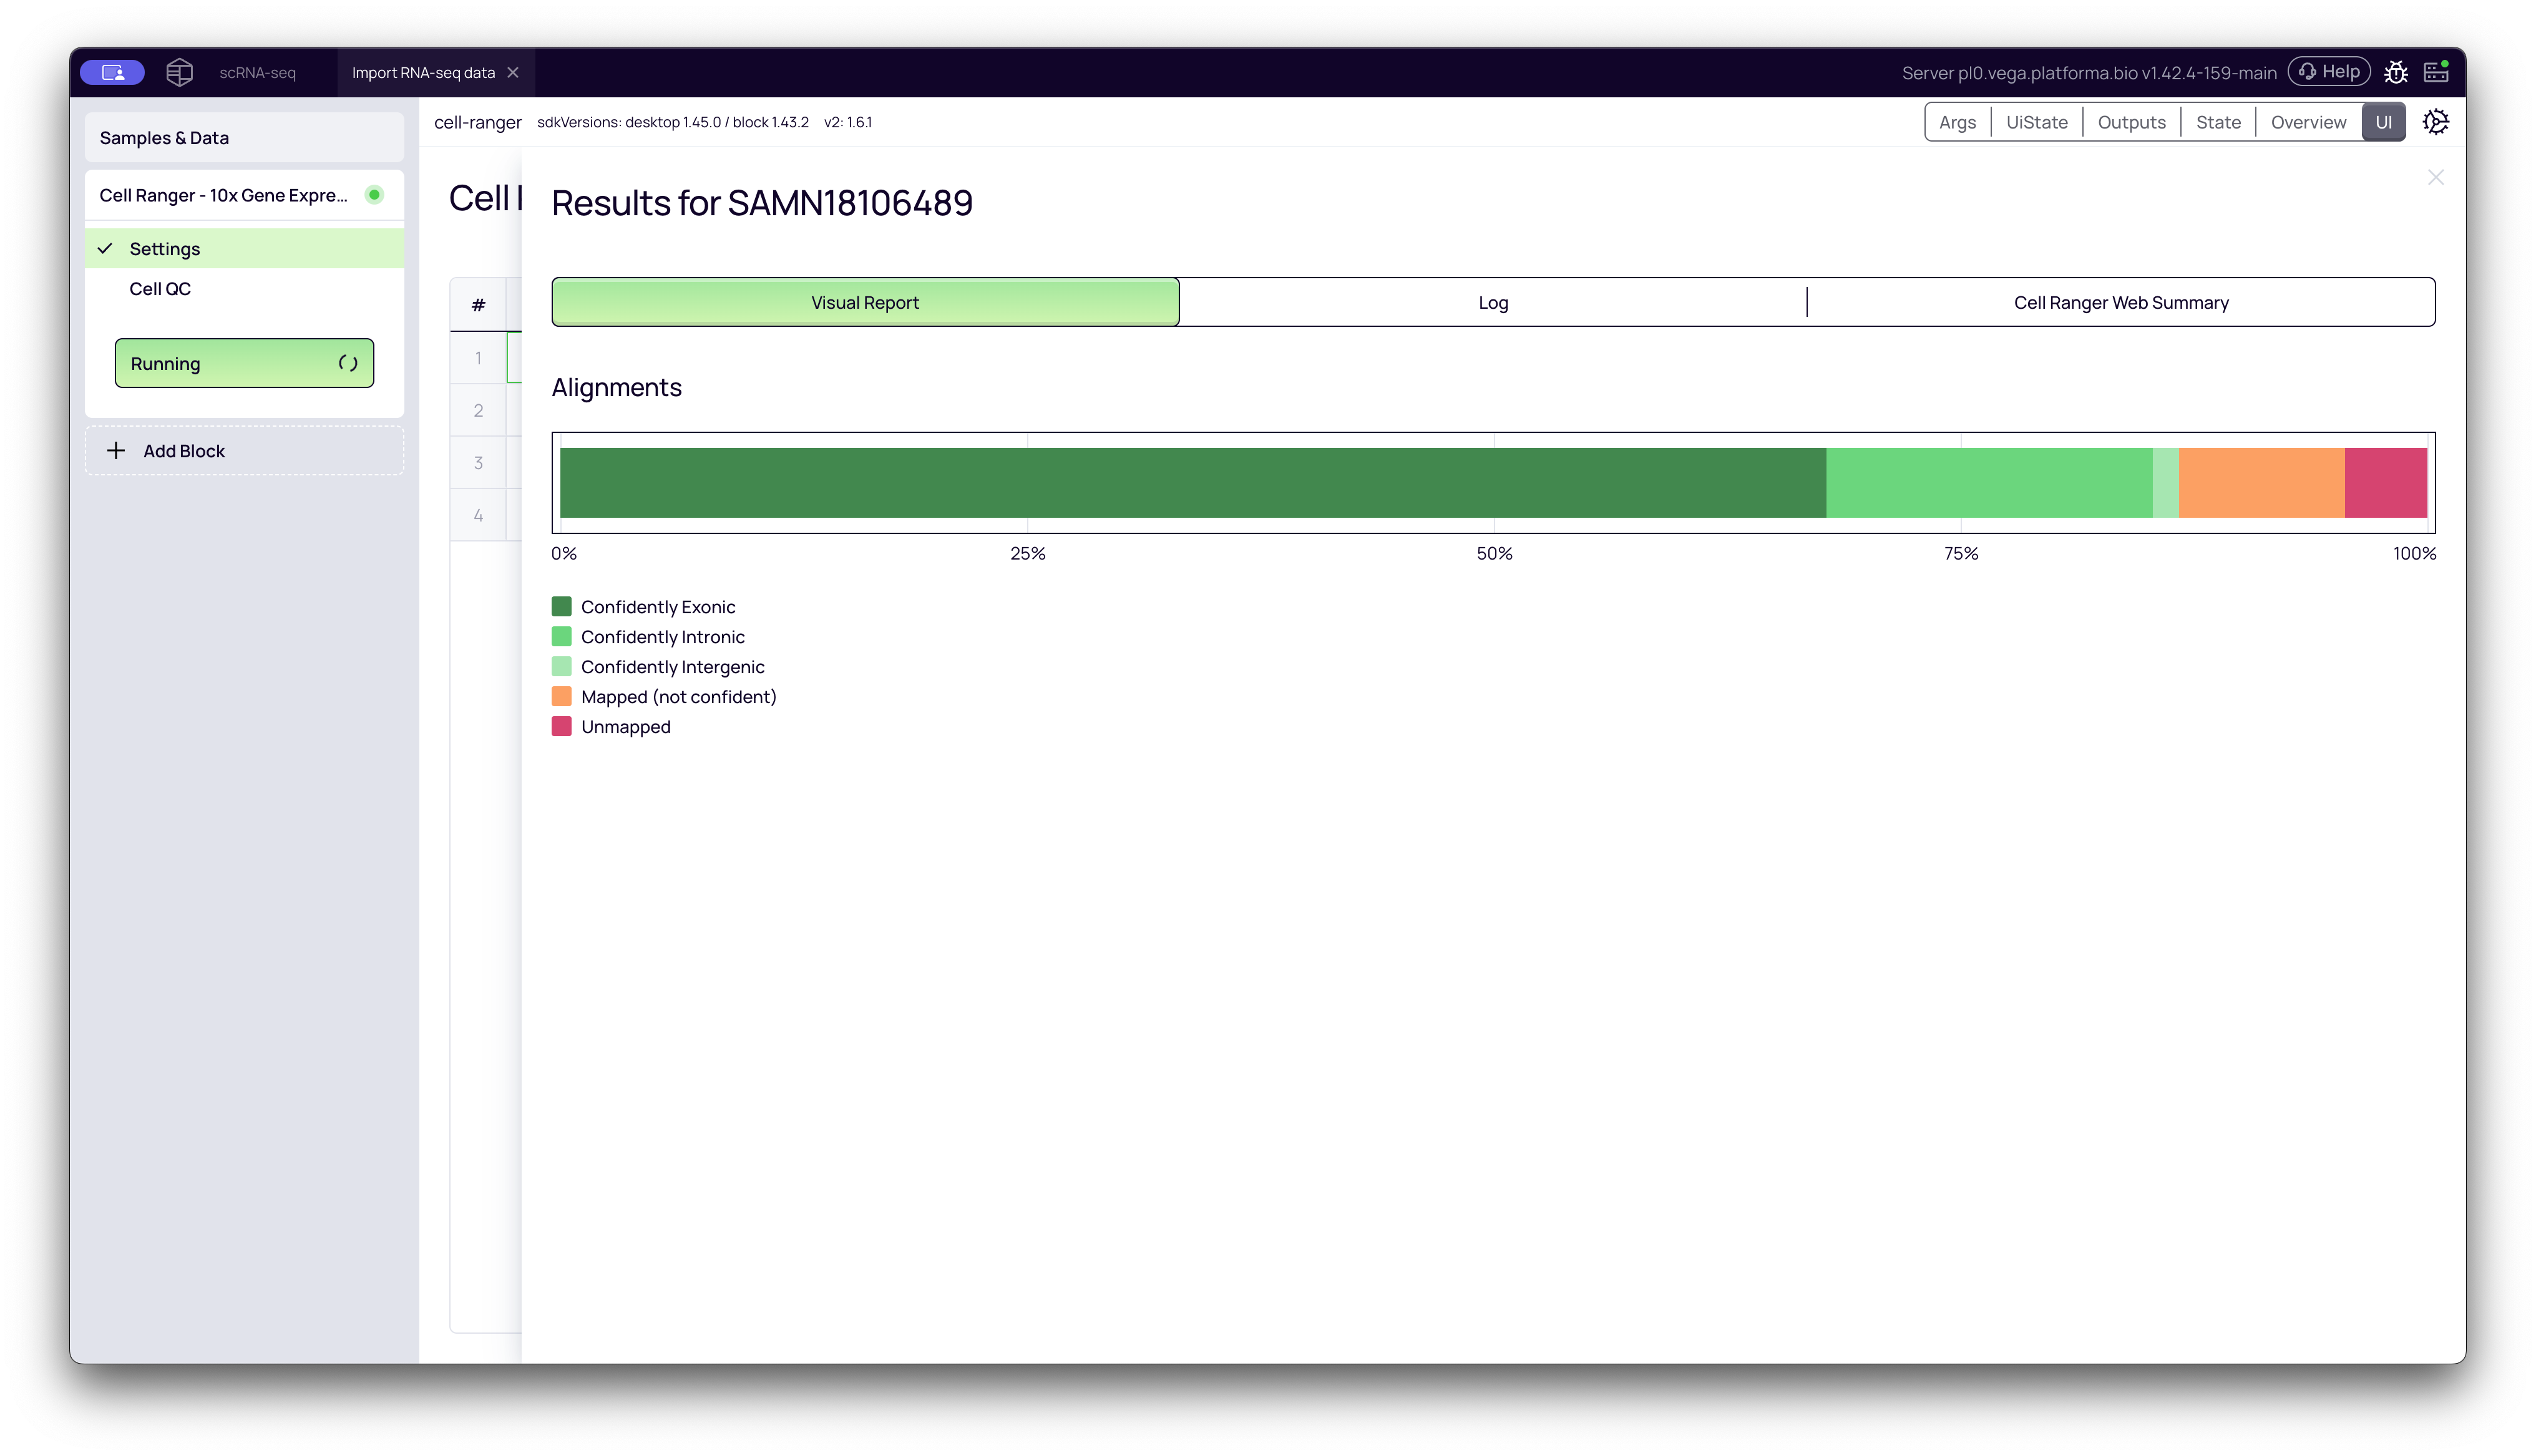Click the Running spinner indicator
The image size is (2536, 1456).
[x=348, y=363]
